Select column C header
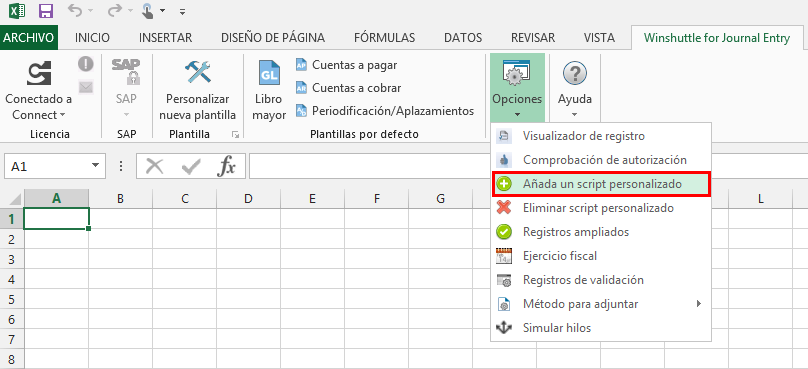 184,198
